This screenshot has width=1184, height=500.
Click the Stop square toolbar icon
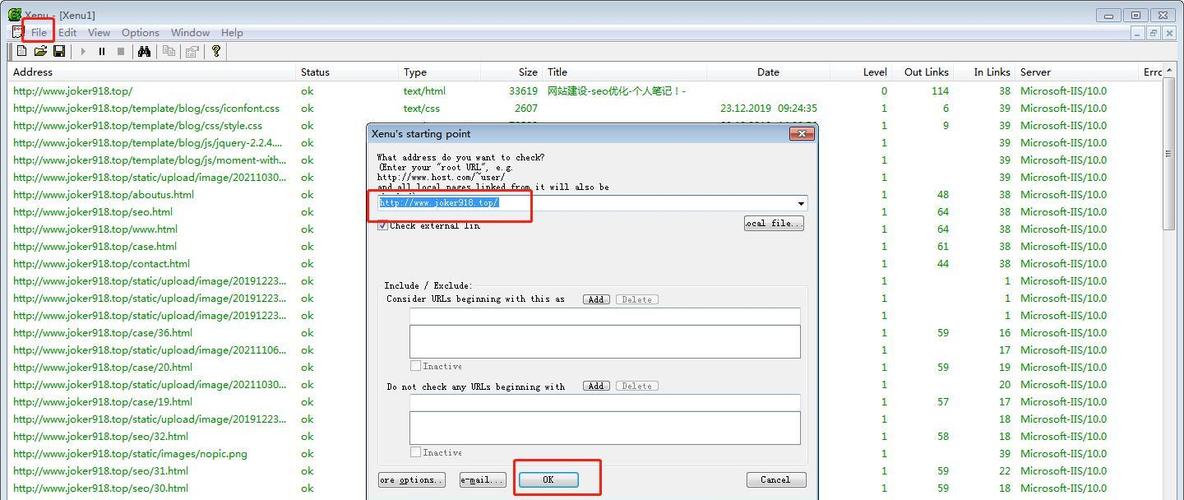tap(121, 51)
